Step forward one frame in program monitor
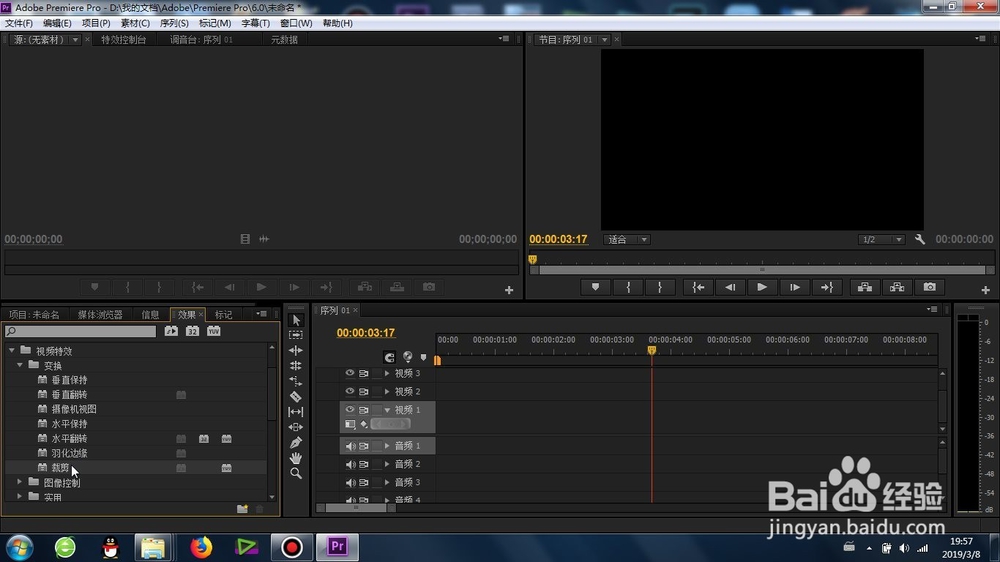Image resolution: width=1000 pixels, height=562 pixels. [x=795, y=287]
